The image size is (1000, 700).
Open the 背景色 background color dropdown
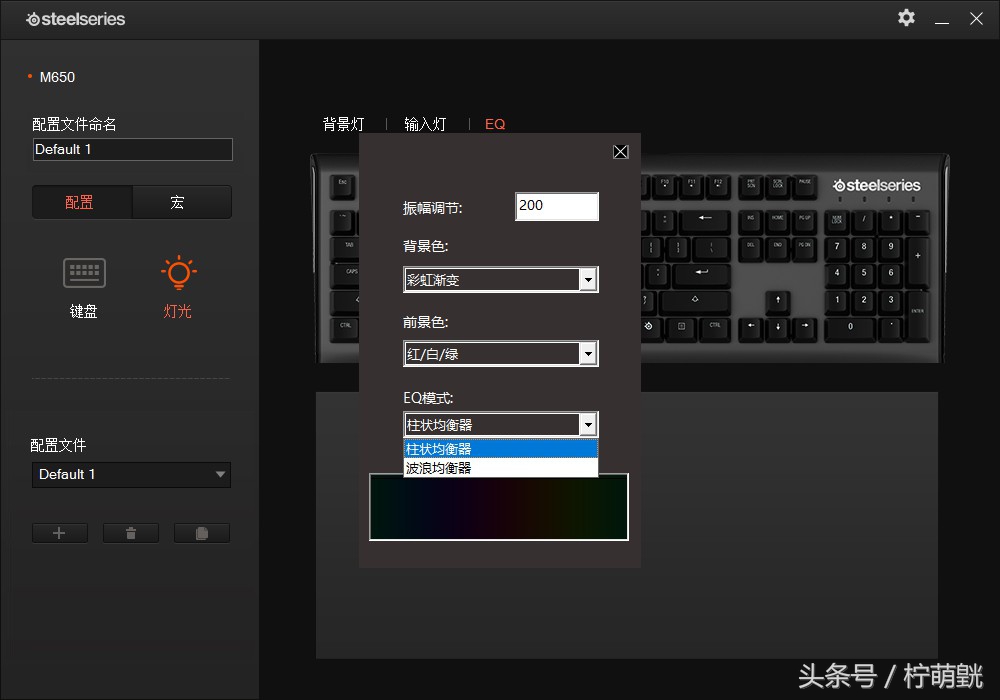point(588,279)
